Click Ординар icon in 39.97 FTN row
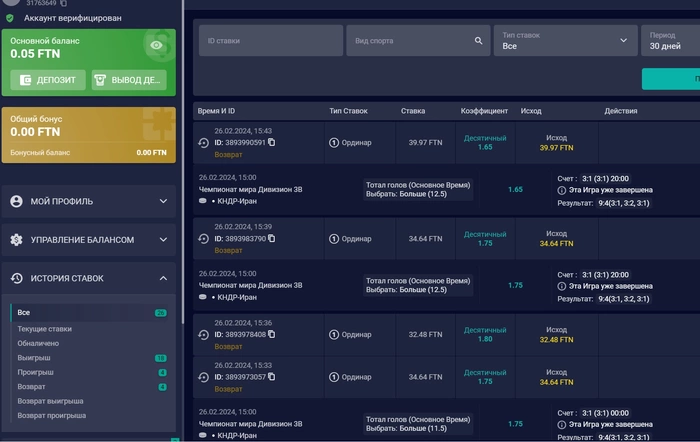 point(333,143)
